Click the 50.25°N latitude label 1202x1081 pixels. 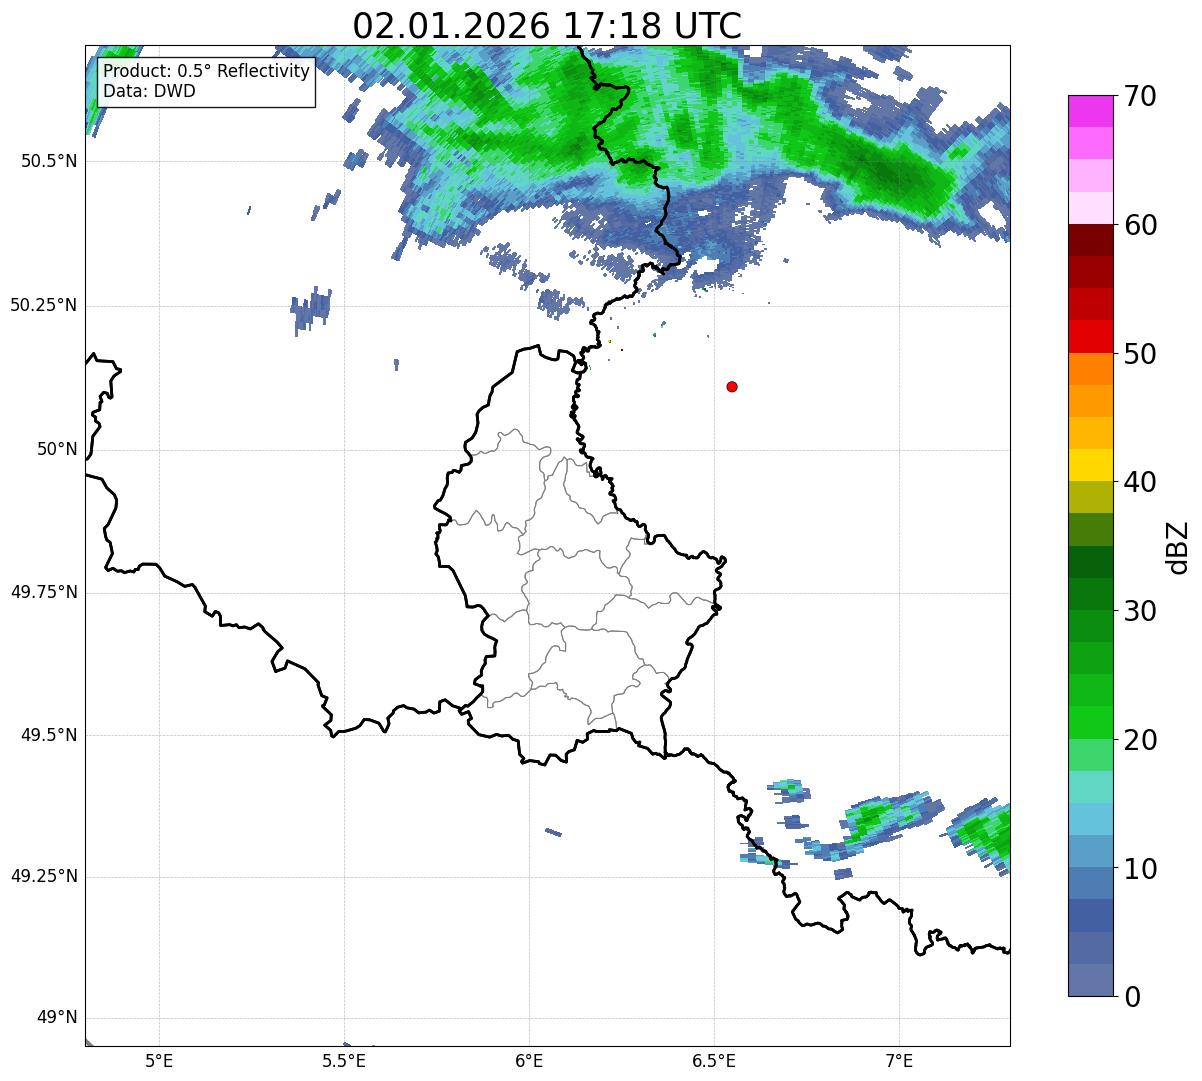[44, 306]
